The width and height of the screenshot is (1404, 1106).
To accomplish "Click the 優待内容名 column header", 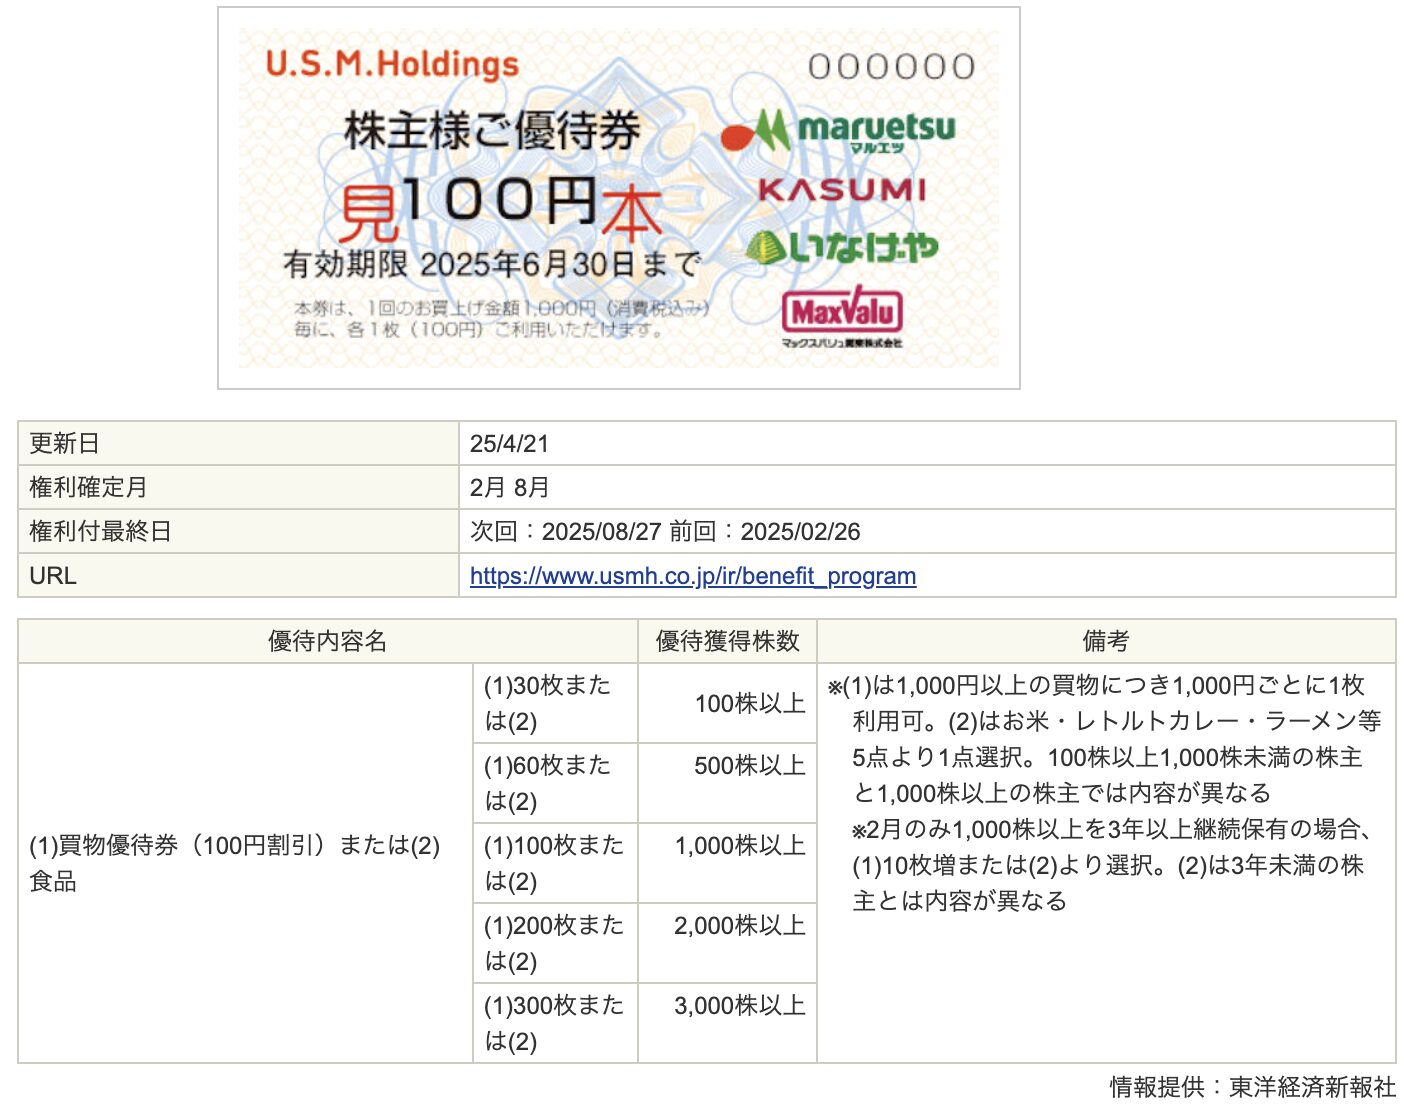I will click(328, 641).
